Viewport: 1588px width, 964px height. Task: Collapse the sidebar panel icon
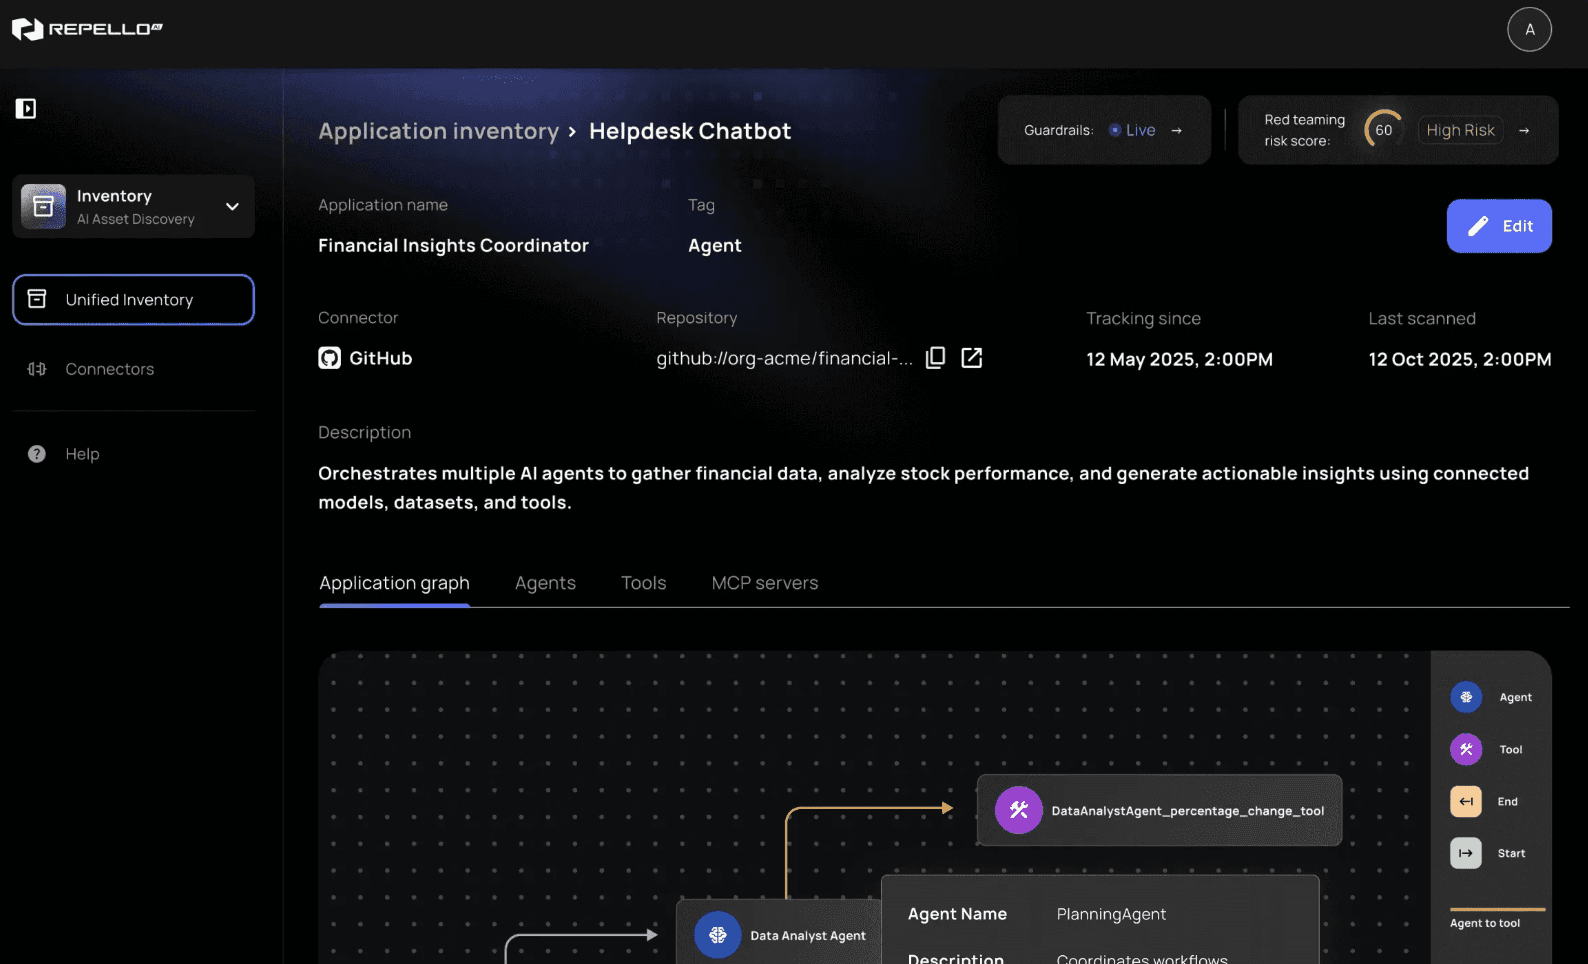click(x=26, y=108)
